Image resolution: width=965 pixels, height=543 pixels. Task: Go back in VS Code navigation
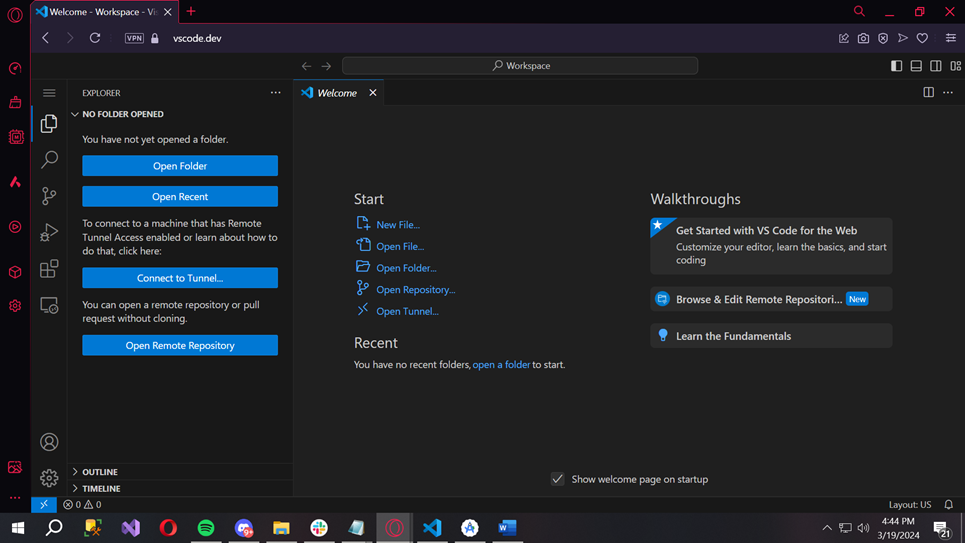tap(306, 66)
